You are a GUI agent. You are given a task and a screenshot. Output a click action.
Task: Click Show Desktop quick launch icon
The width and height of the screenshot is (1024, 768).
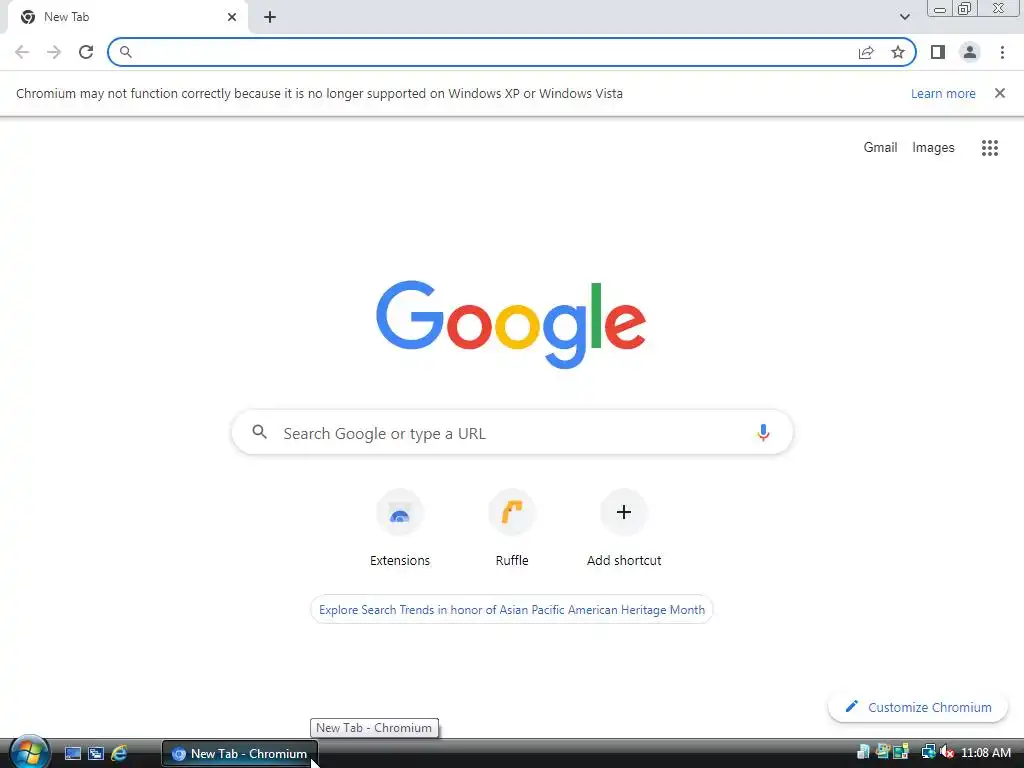pos(72,754)
